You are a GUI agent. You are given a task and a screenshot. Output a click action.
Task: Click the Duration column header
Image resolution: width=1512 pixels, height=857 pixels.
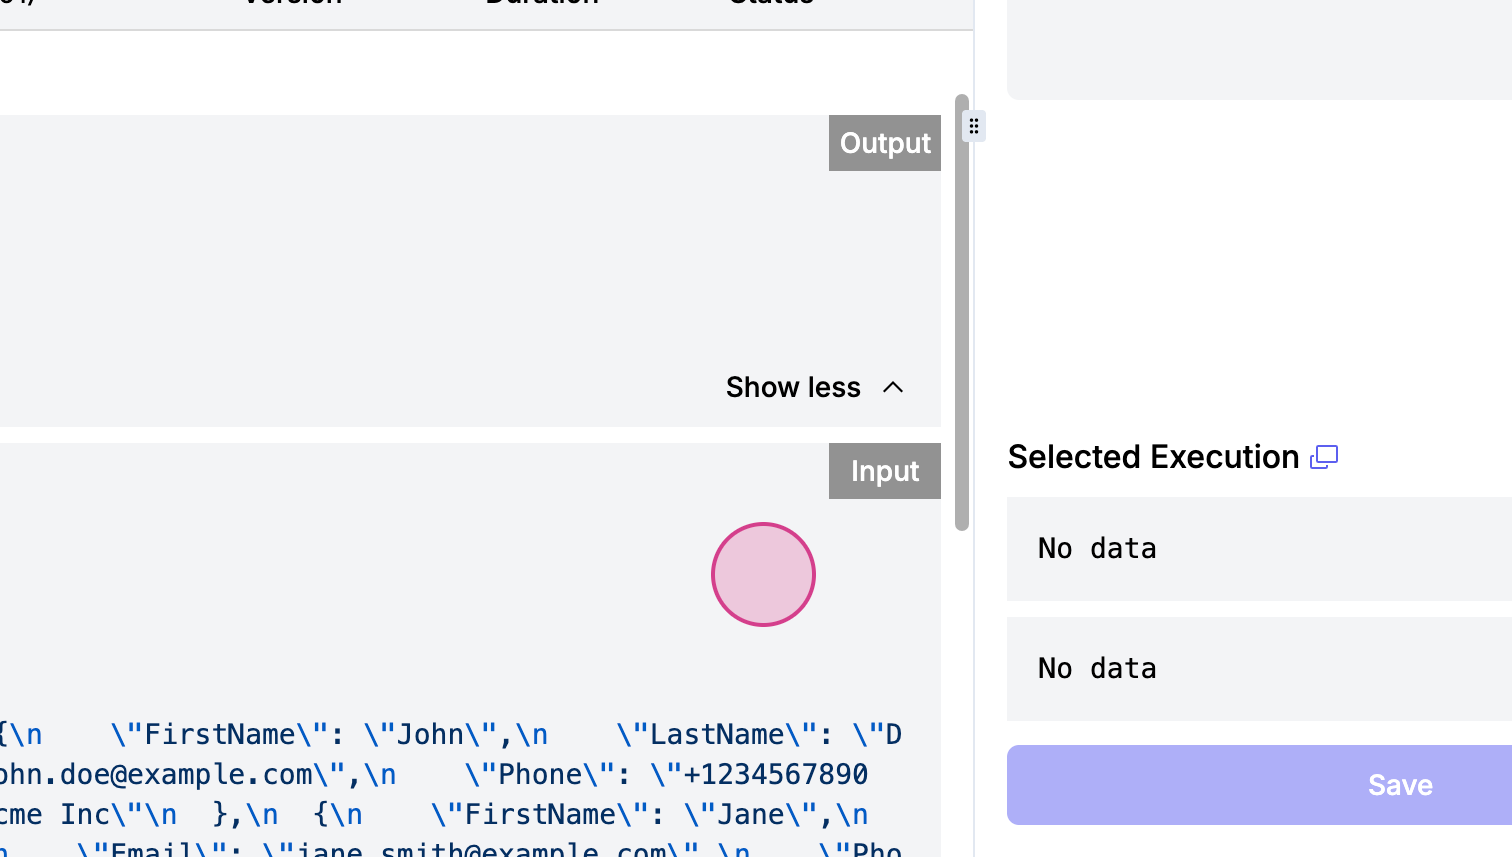click(x=542, y=3)
